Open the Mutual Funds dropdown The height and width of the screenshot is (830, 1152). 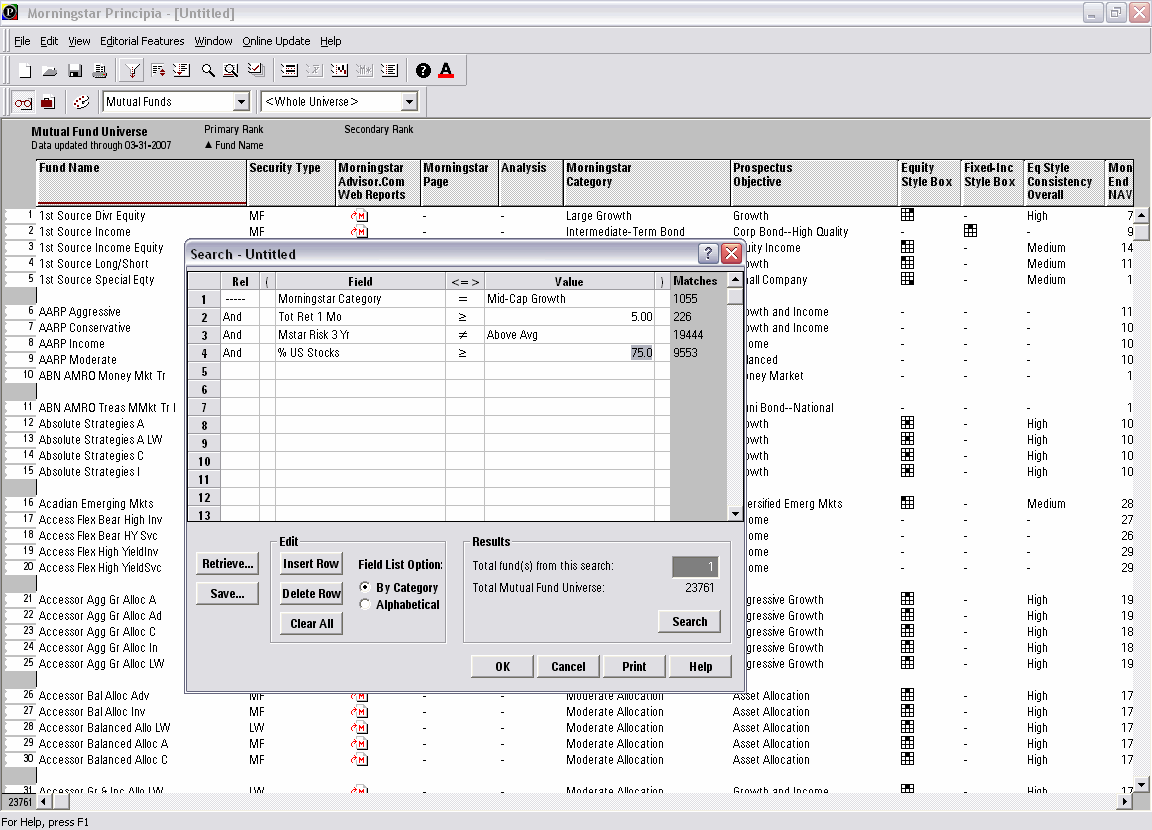240,102
